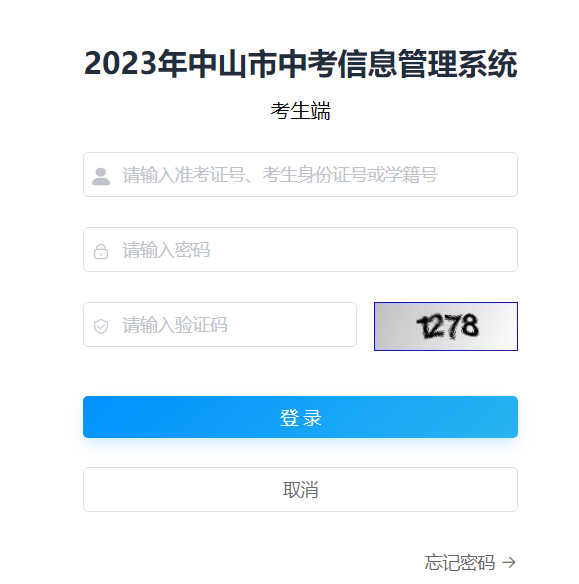Image resolution: width=579 pixels, height=584 pixels.
Task: Open the 忘记密码 forgot password link
Action: pos(470,562)
